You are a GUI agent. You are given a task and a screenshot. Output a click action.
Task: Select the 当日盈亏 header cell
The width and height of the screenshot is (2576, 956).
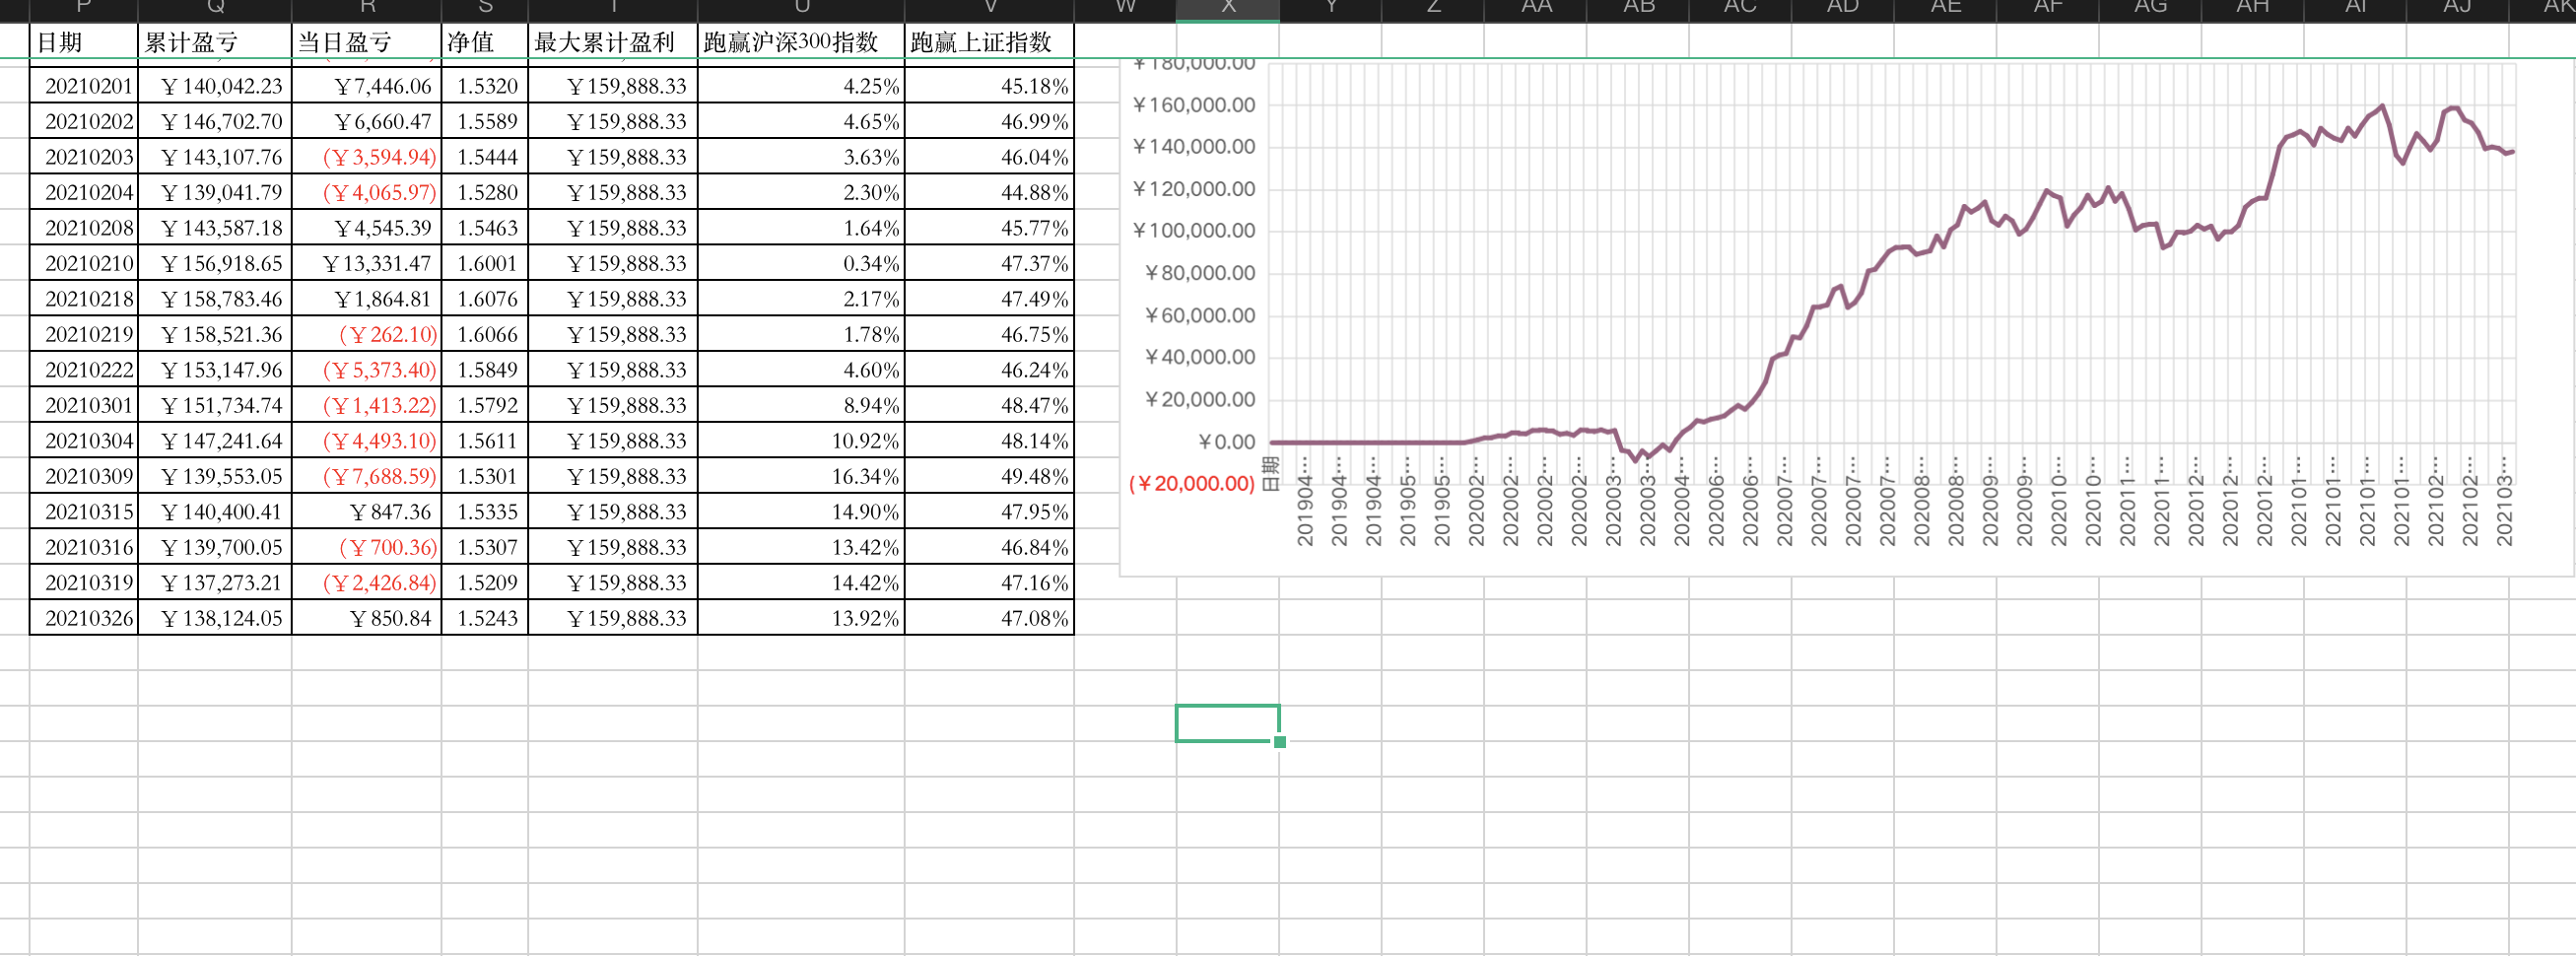[x=367, y=42]
